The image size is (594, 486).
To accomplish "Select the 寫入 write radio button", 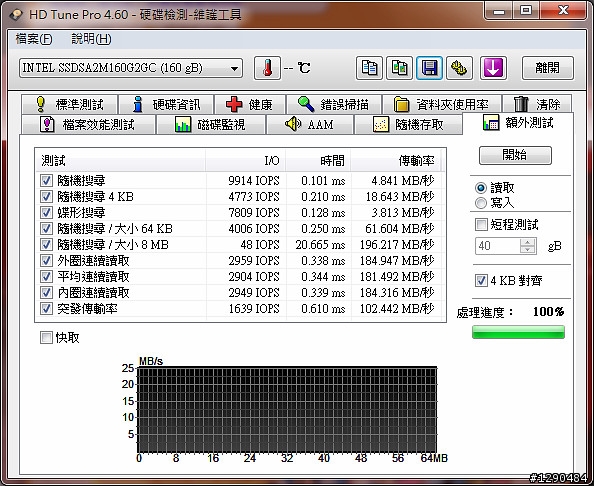I will click(481, 203).
